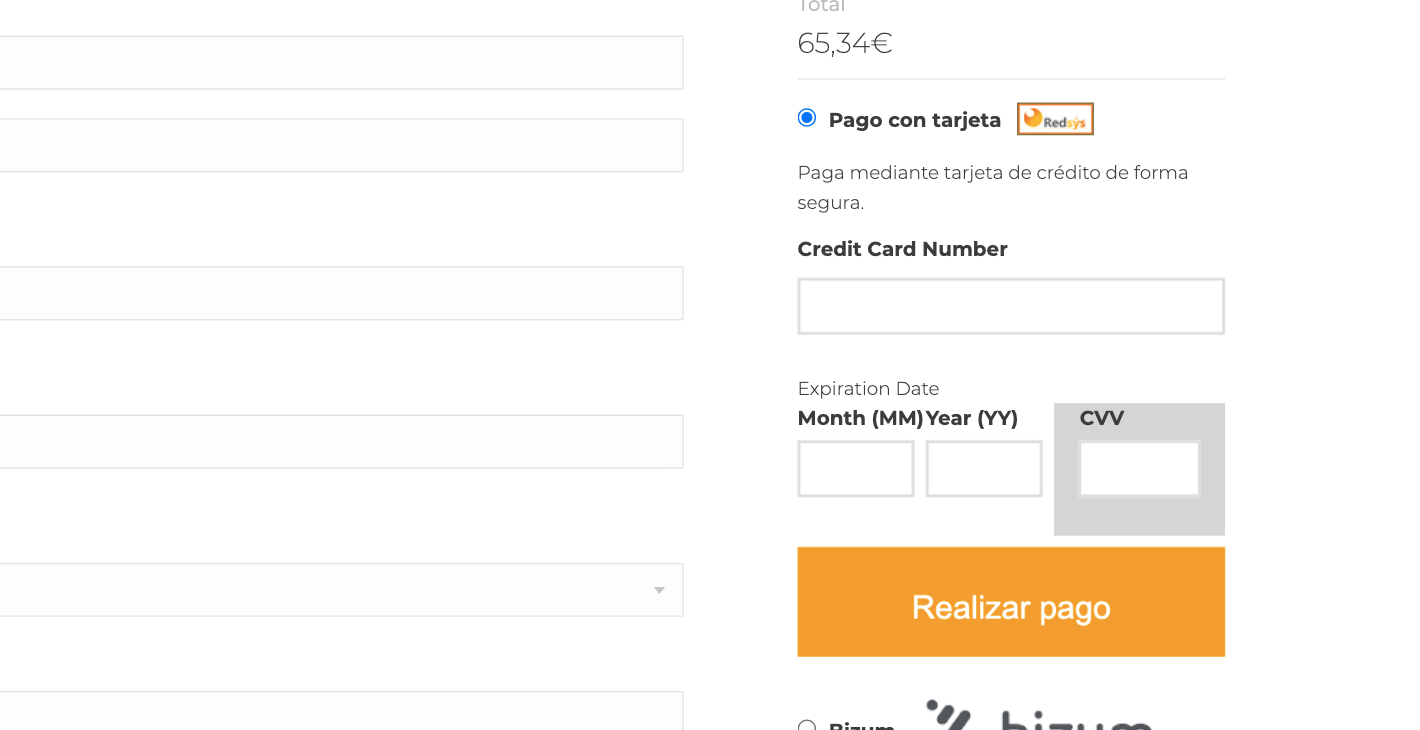Click the Month (MM) input box
The height and width of the screenshot is (730, 1420).
(x=855, y=468)
